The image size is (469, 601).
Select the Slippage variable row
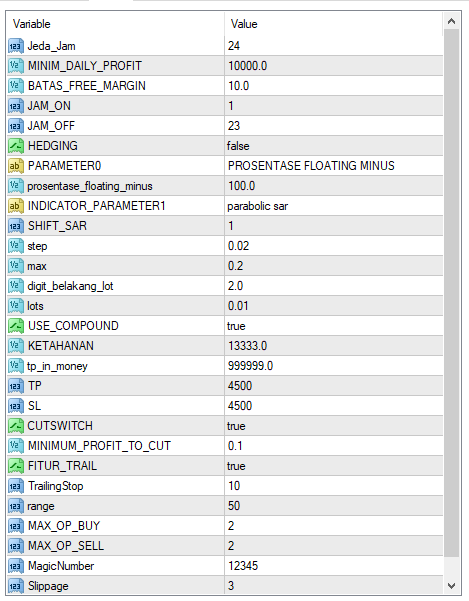(225, 586)
